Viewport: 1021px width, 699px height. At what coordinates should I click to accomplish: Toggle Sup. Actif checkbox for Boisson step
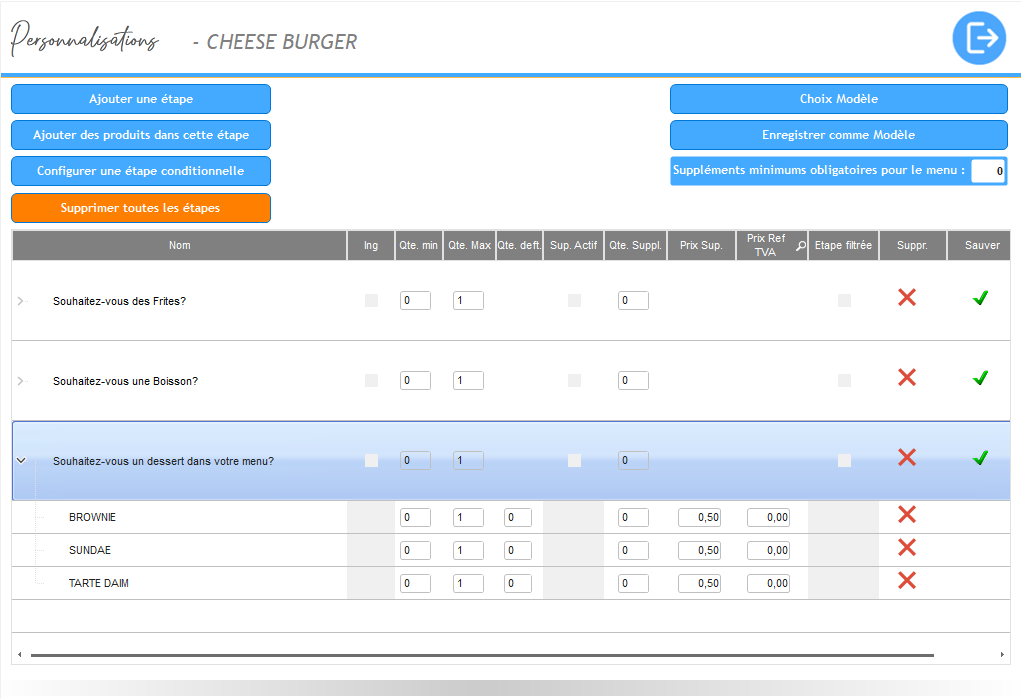click(574, 380)
